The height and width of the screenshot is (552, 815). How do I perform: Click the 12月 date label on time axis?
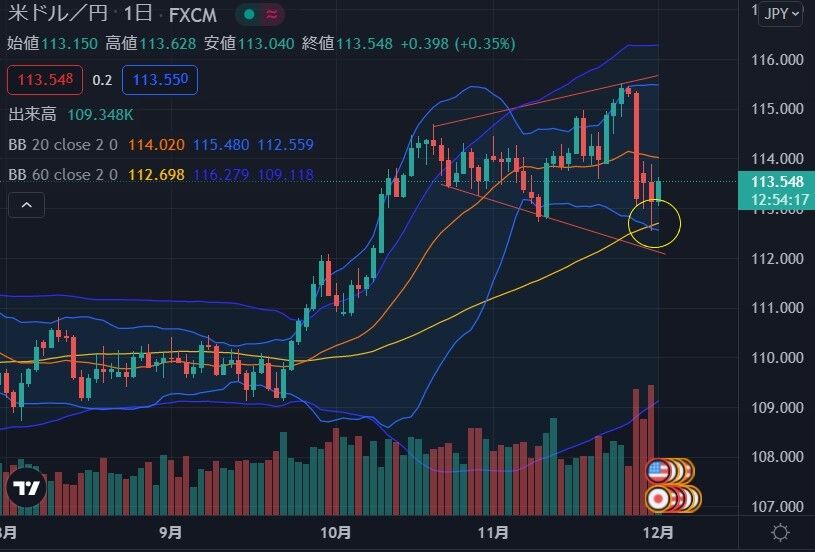click(x=658, y=532)
